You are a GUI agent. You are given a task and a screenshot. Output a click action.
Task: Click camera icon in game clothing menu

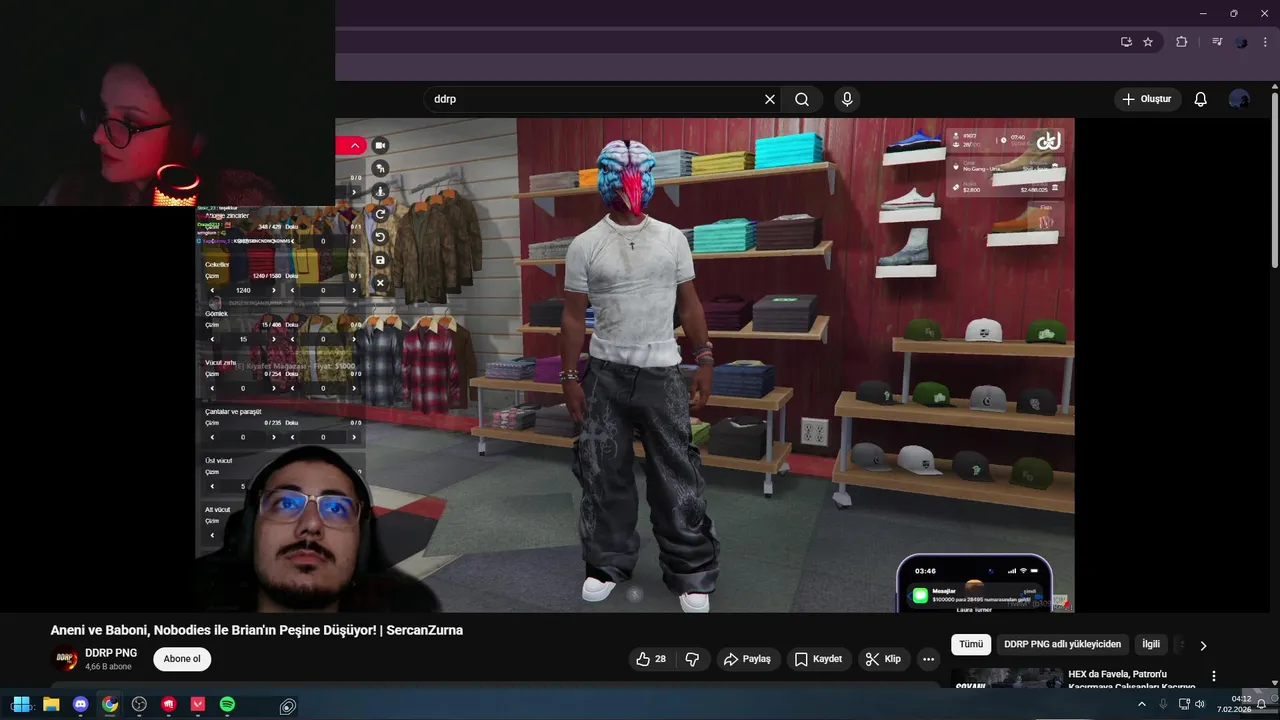380,145
